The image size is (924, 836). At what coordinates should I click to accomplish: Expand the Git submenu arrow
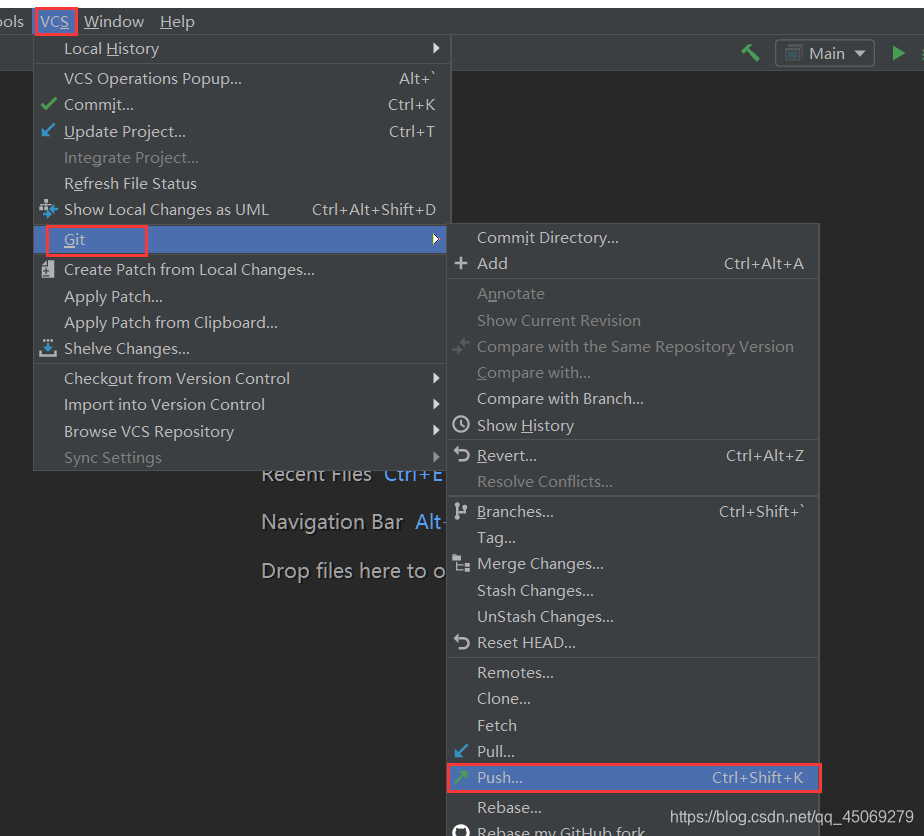tap(436, 239)
